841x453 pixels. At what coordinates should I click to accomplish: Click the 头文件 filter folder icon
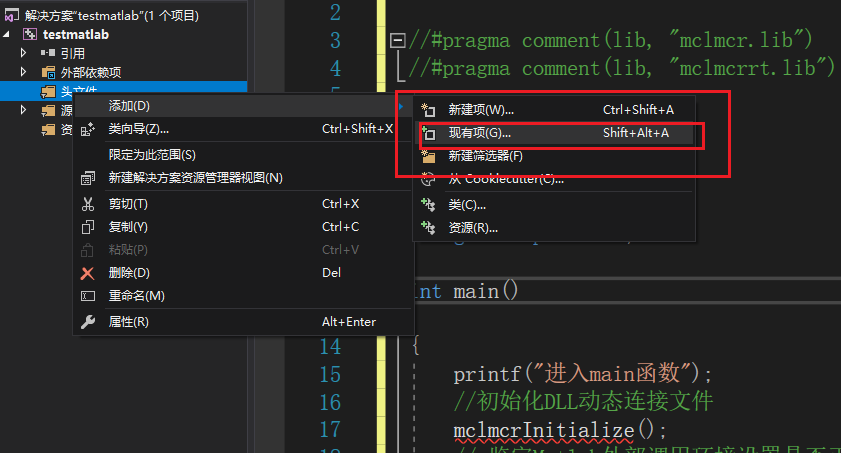48,92
